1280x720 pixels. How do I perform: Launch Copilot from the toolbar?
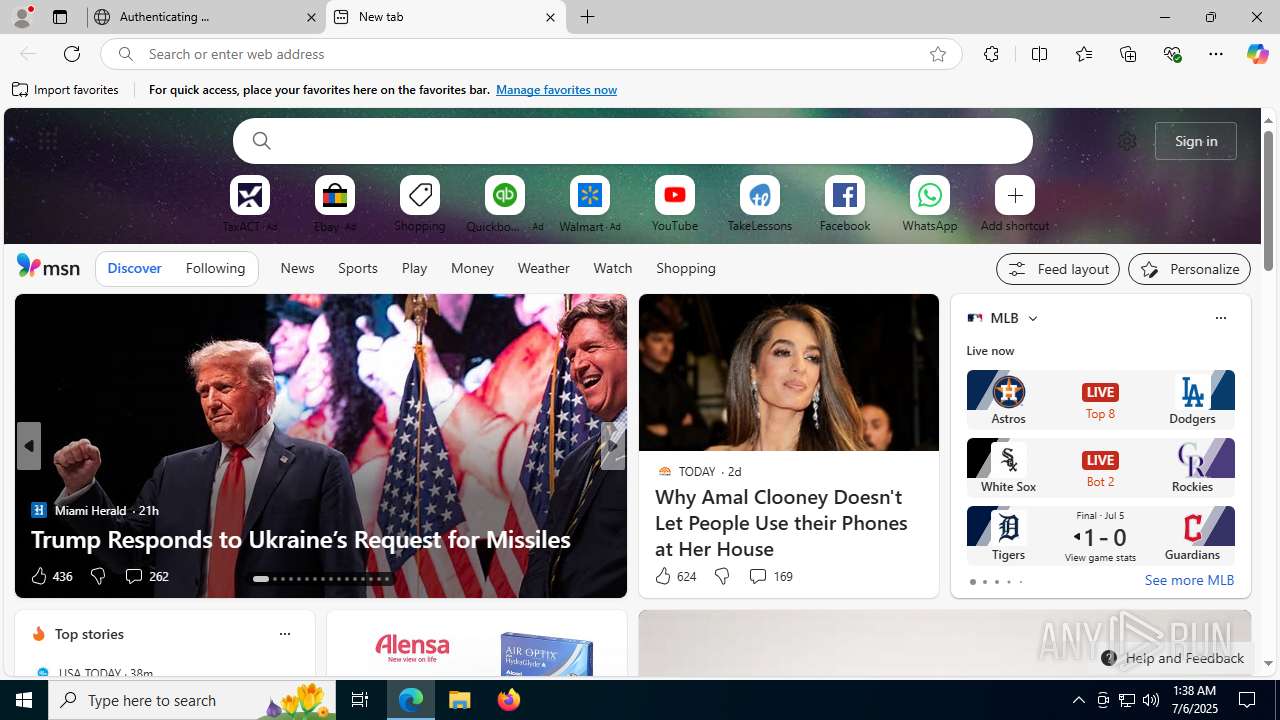(1257, 54)
